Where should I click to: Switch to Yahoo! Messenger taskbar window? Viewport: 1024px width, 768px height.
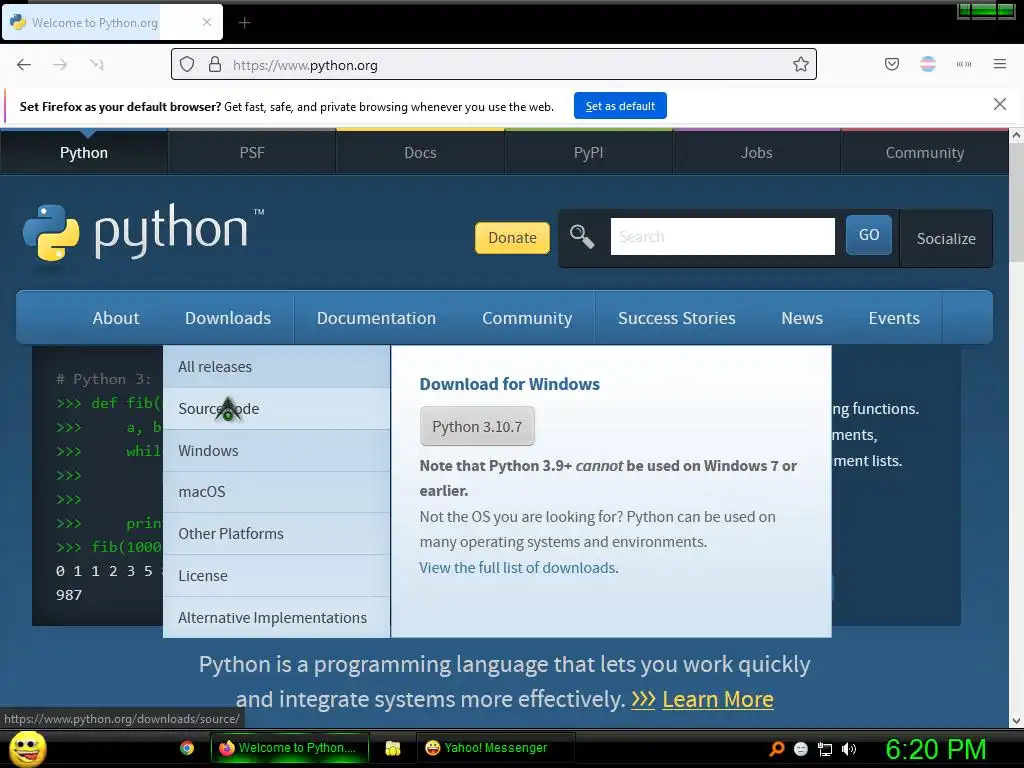pyautogui.click(x=496, y=748)
